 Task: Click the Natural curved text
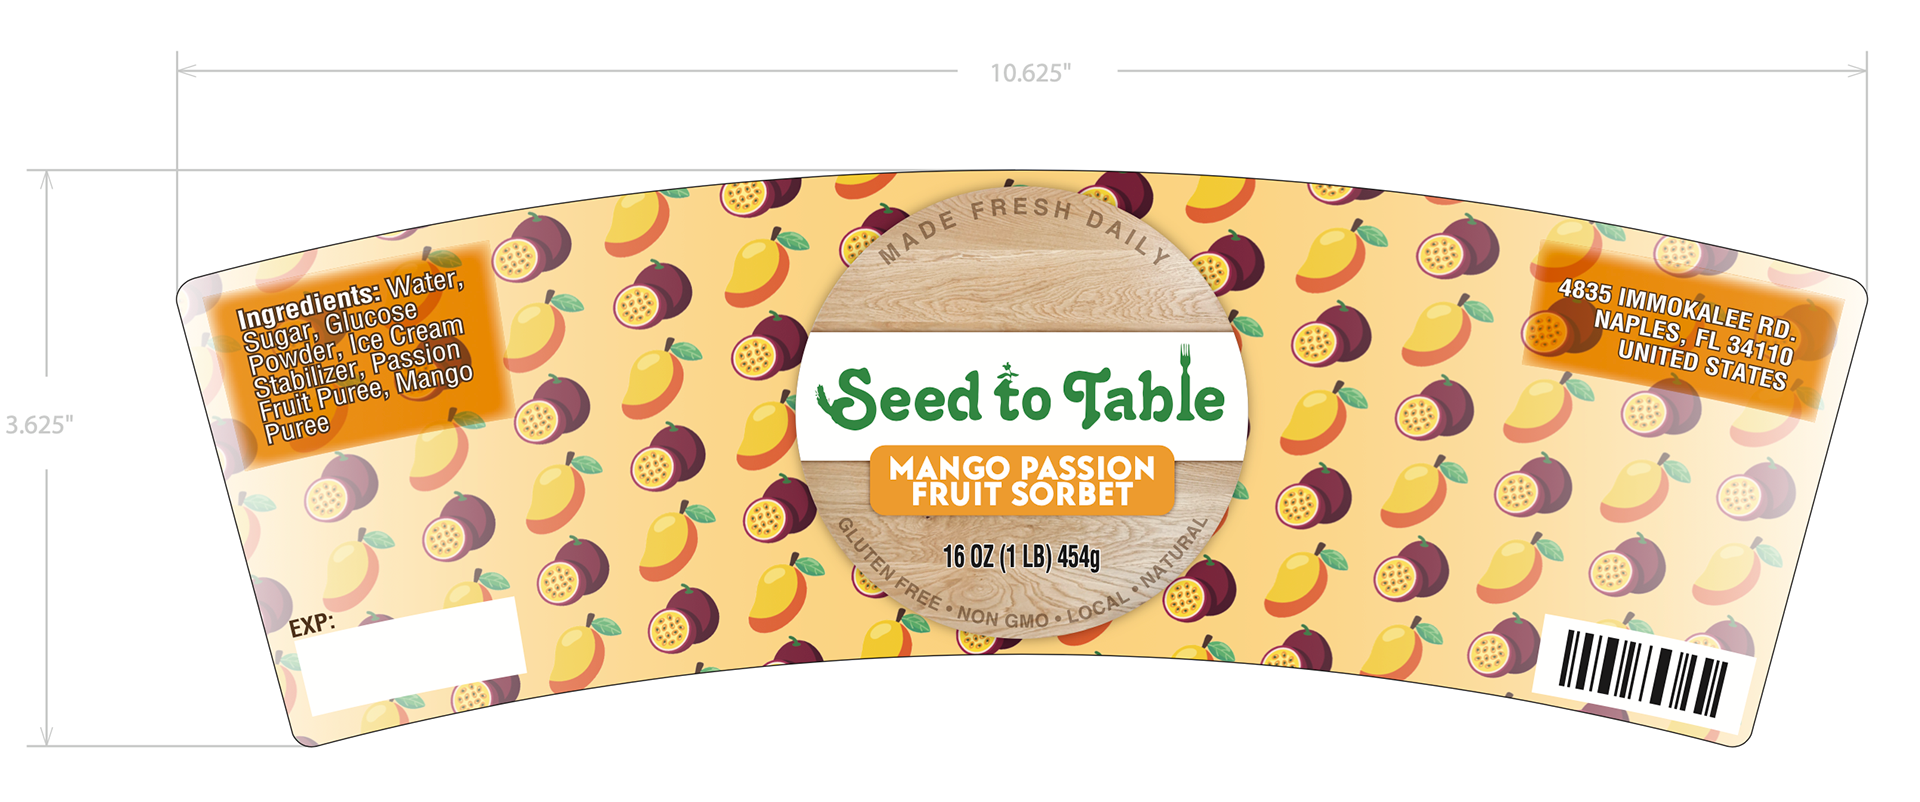point(1174,552)
